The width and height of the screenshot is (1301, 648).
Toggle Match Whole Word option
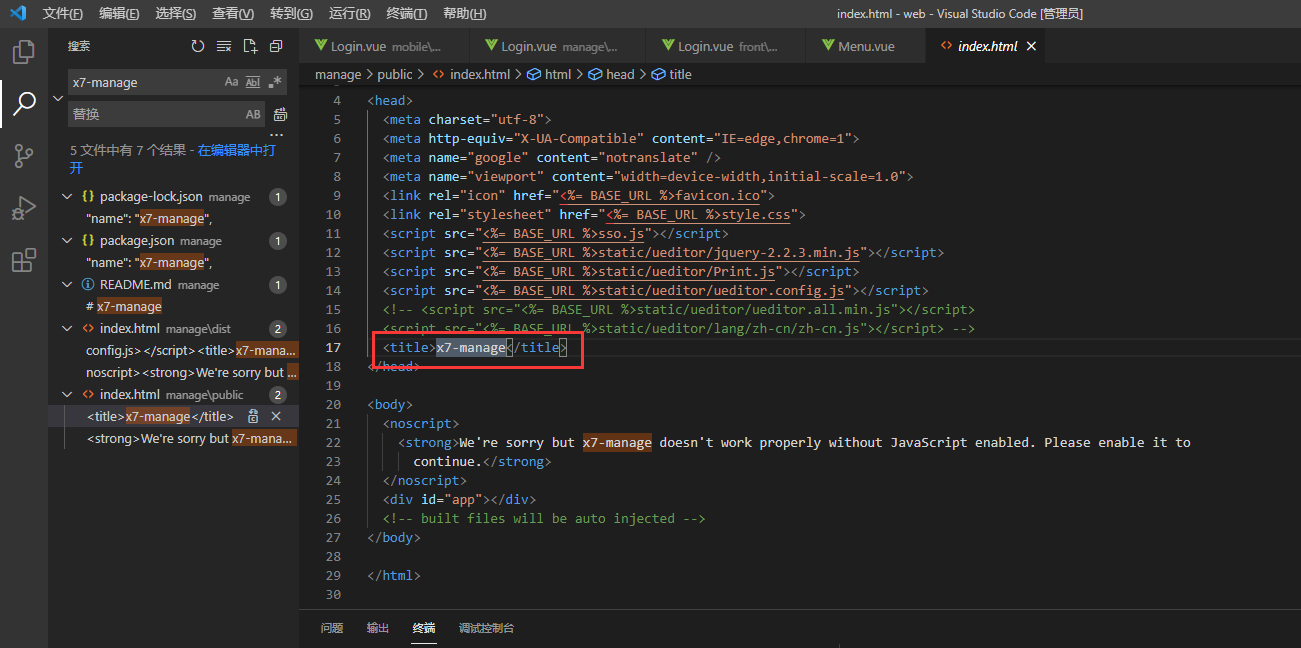click(253, 82)
